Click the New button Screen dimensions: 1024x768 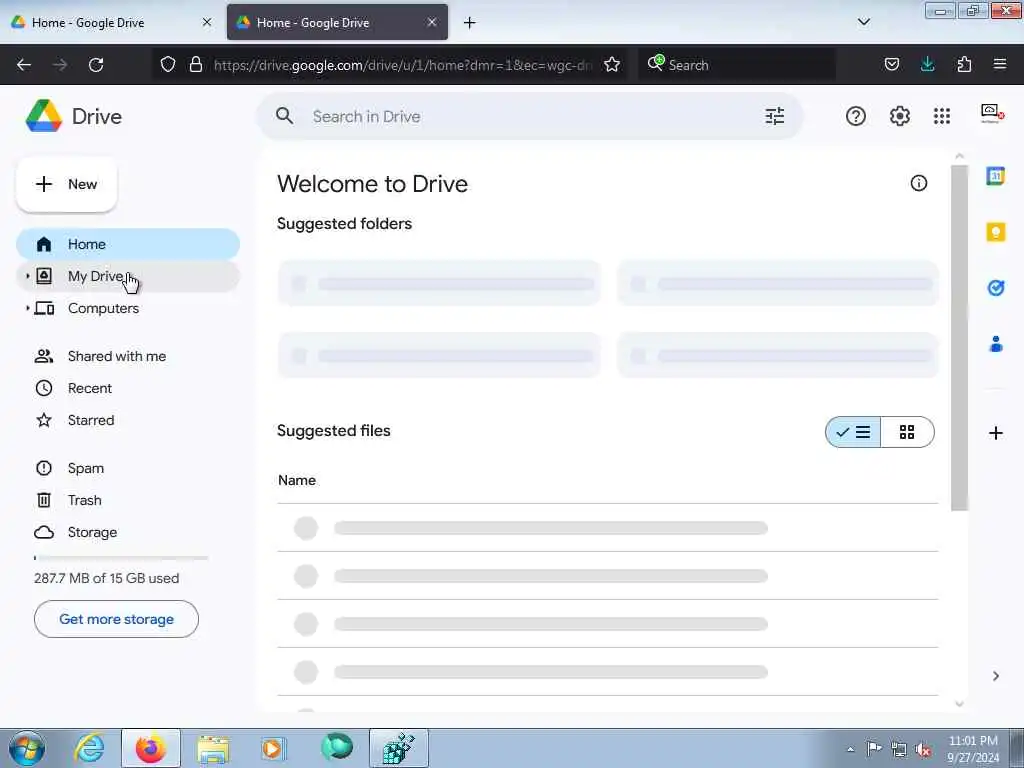tap(67, 184)
